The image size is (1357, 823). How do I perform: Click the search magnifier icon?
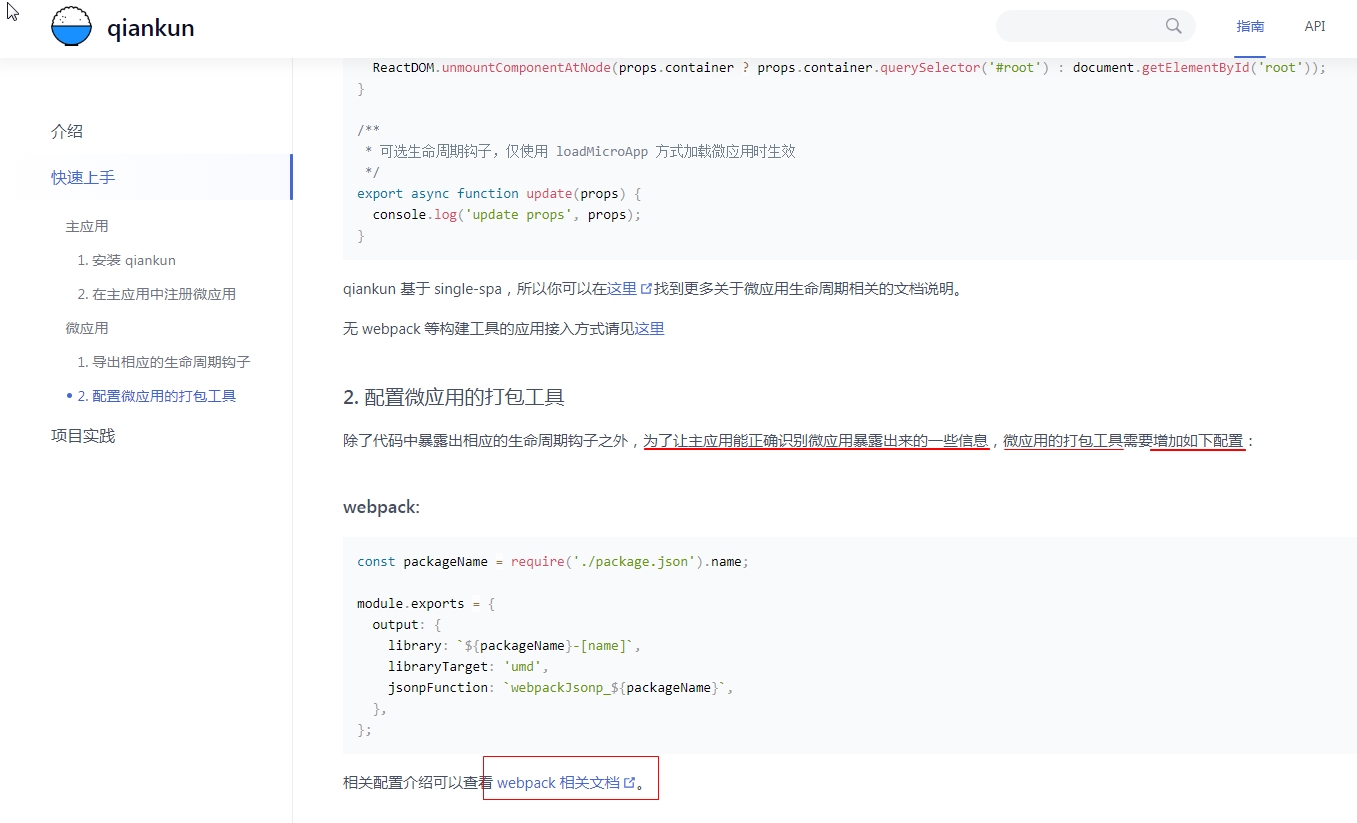(x=1174, y=26)
